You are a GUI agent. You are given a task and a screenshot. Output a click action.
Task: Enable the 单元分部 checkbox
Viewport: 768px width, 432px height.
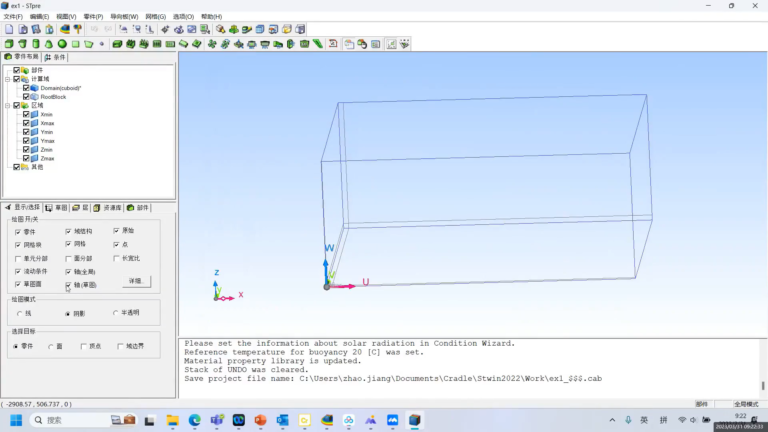[x=18, y=258]
